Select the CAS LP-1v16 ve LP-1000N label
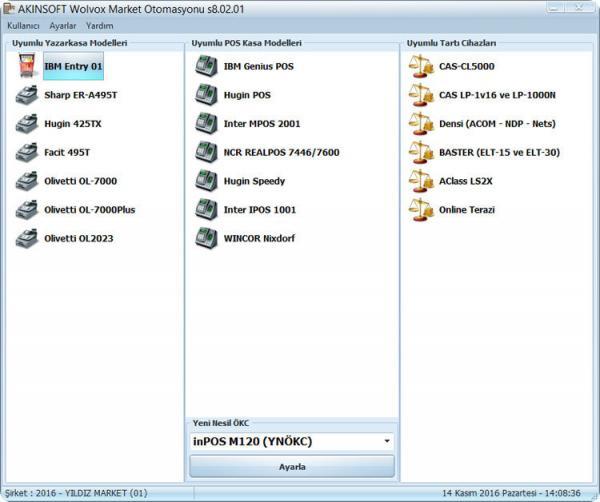This screenshot has height=502, width=600. pos(497,95)
